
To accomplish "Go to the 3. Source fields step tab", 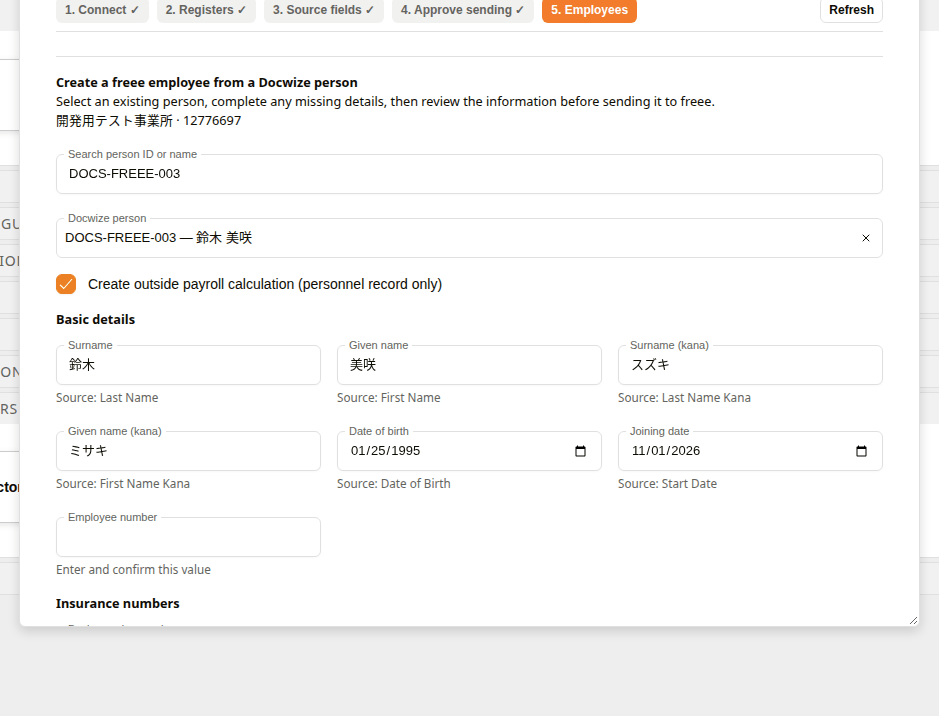I will click(323, 10).
